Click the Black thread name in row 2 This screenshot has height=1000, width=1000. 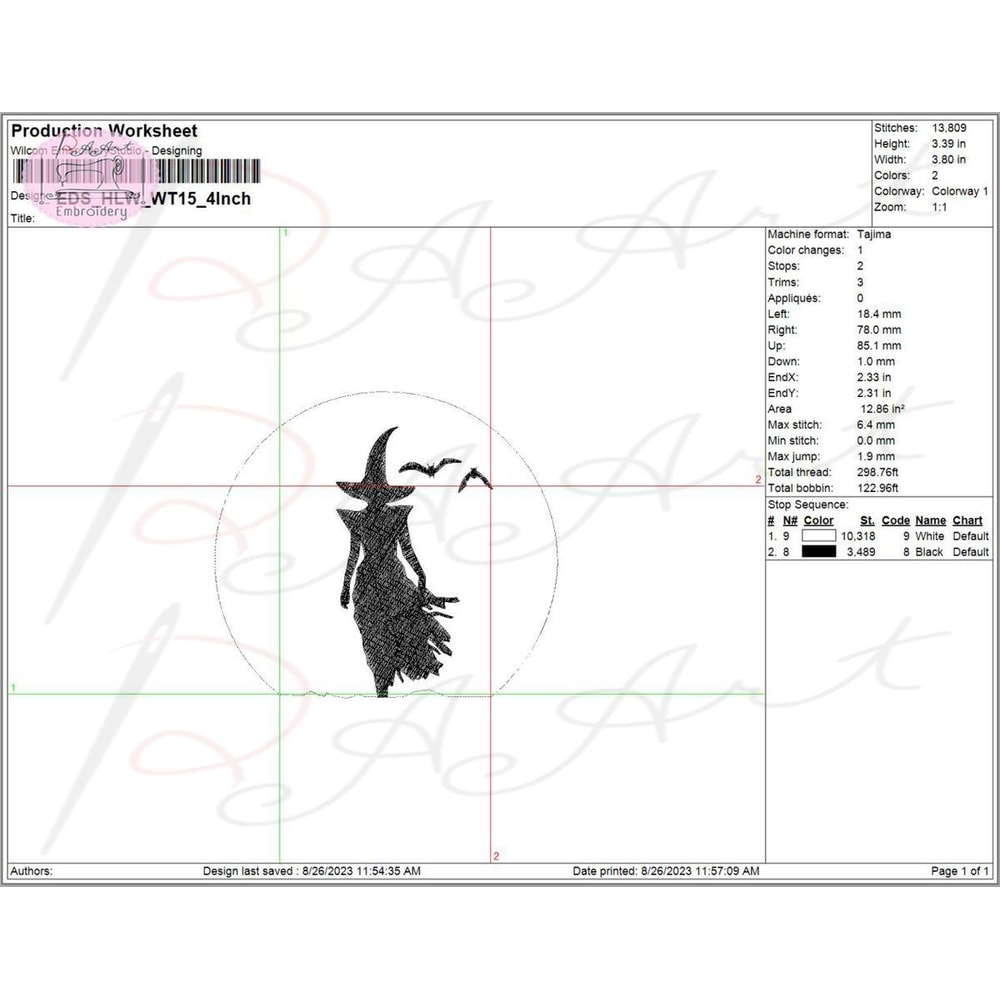(x=929, y=552)
